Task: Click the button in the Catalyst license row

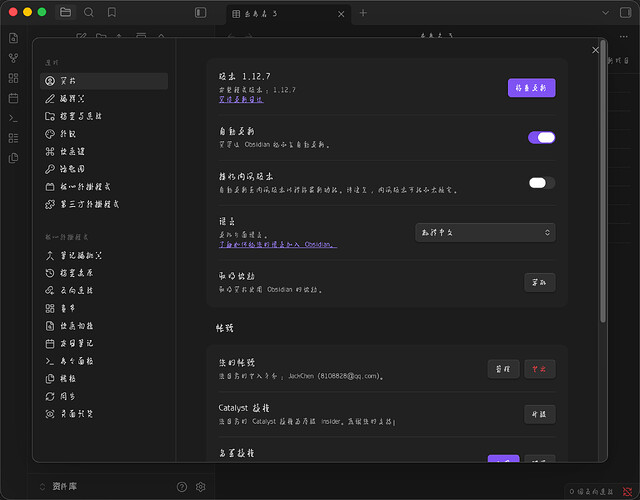Action: [x=540, y=414]
